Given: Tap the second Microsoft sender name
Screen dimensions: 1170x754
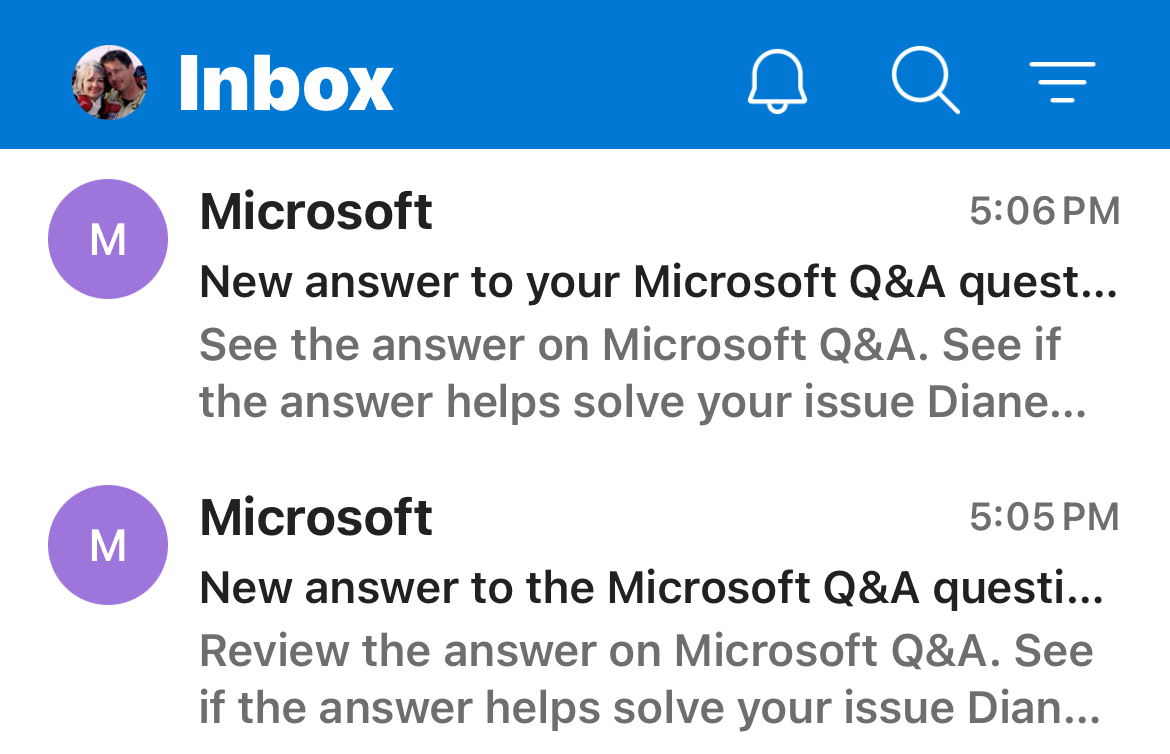Looking at the screenshot, I should tap(316, 518).
